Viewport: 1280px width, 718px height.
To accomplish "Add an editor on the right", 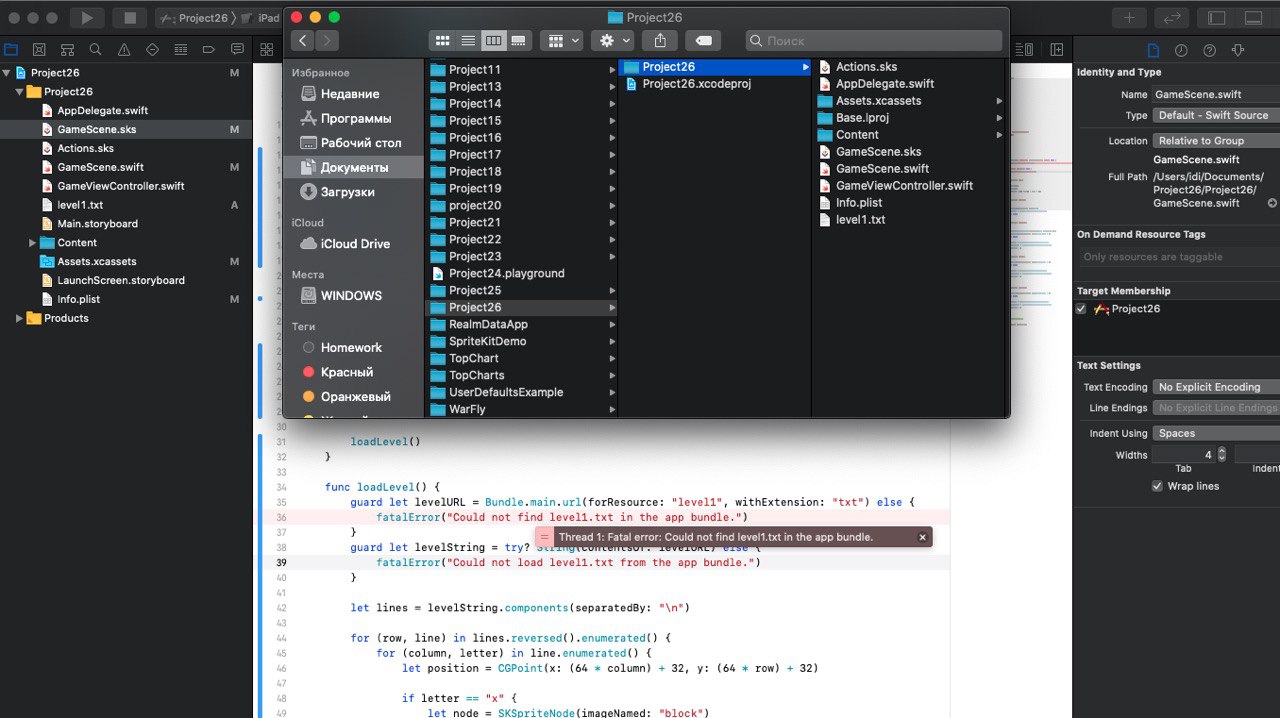I will point(1056,49).
